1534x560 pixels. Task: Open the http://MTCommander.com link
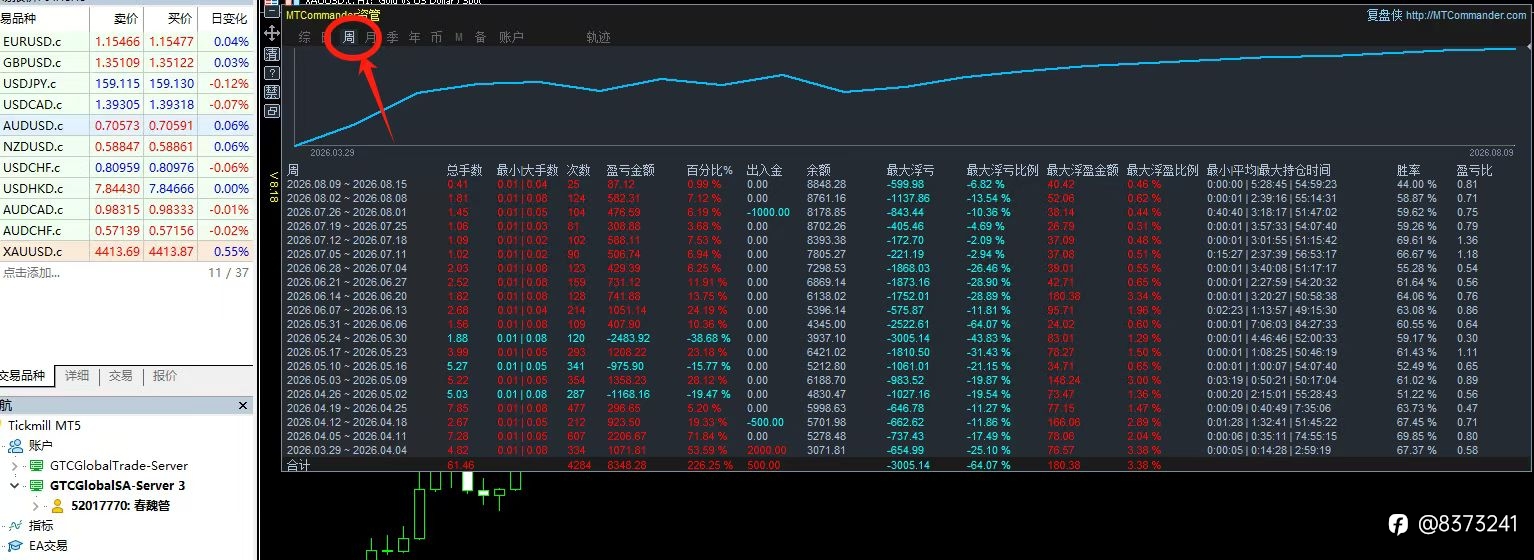click(x=1465, y=16)
